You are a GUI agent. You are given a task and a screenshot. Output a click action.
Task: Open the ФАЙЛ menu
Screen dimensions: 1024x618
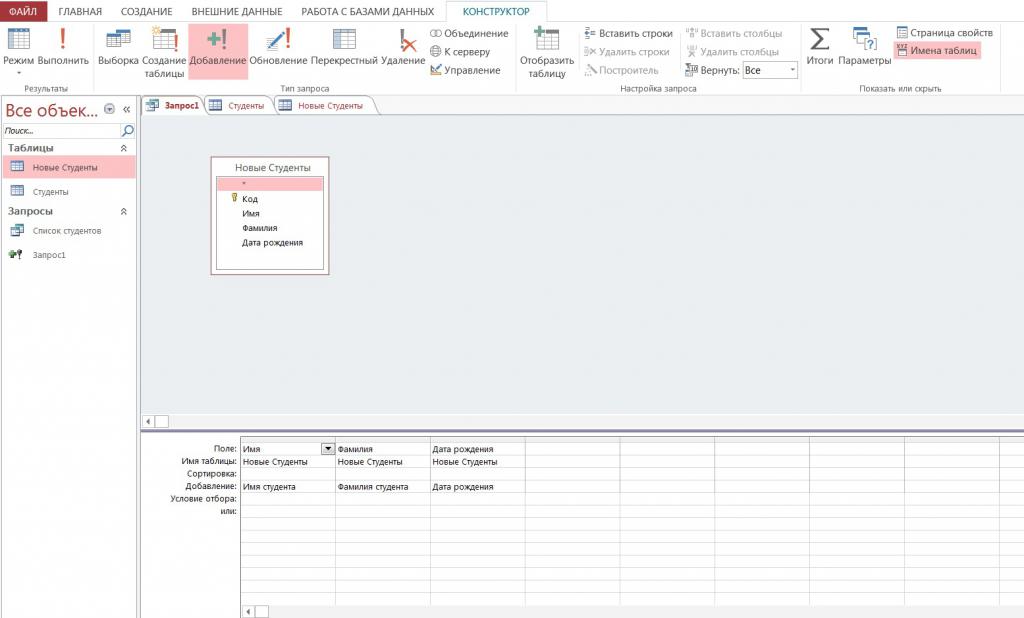pos(23,11)
